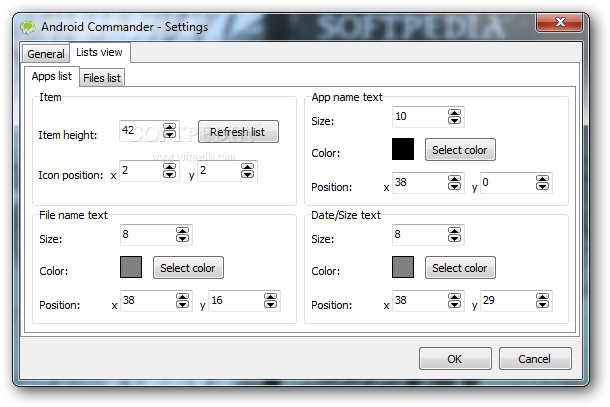Increase File name position y value

270,296
